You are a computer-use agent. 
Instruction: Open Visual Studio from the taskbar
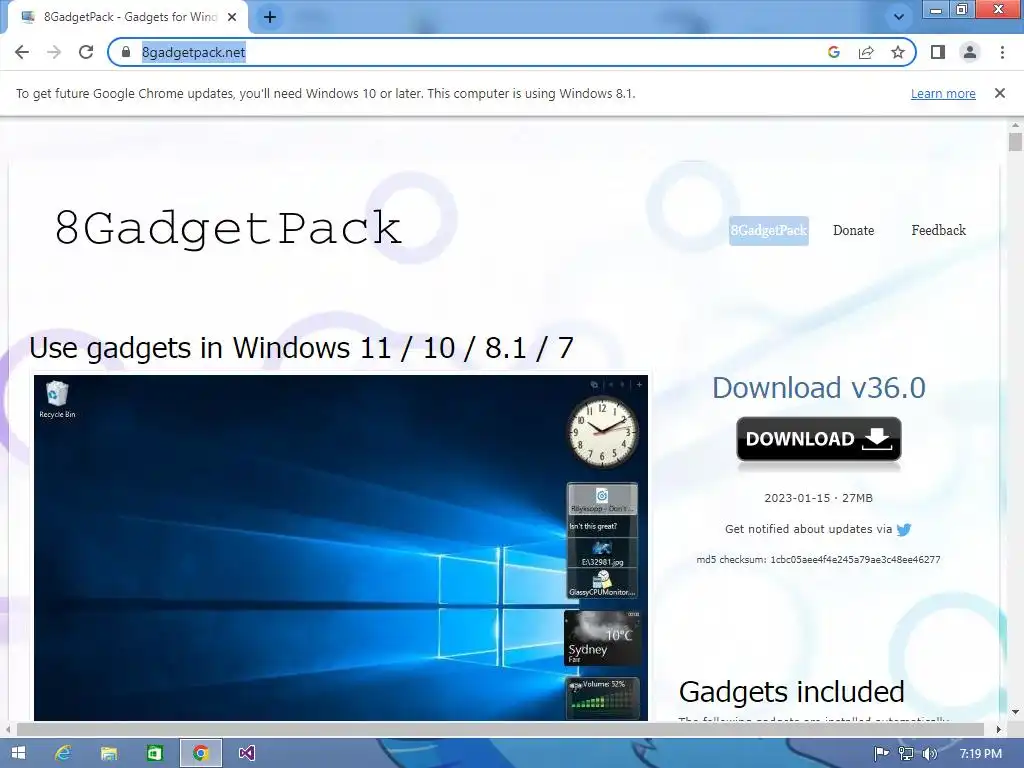[246, 753]
